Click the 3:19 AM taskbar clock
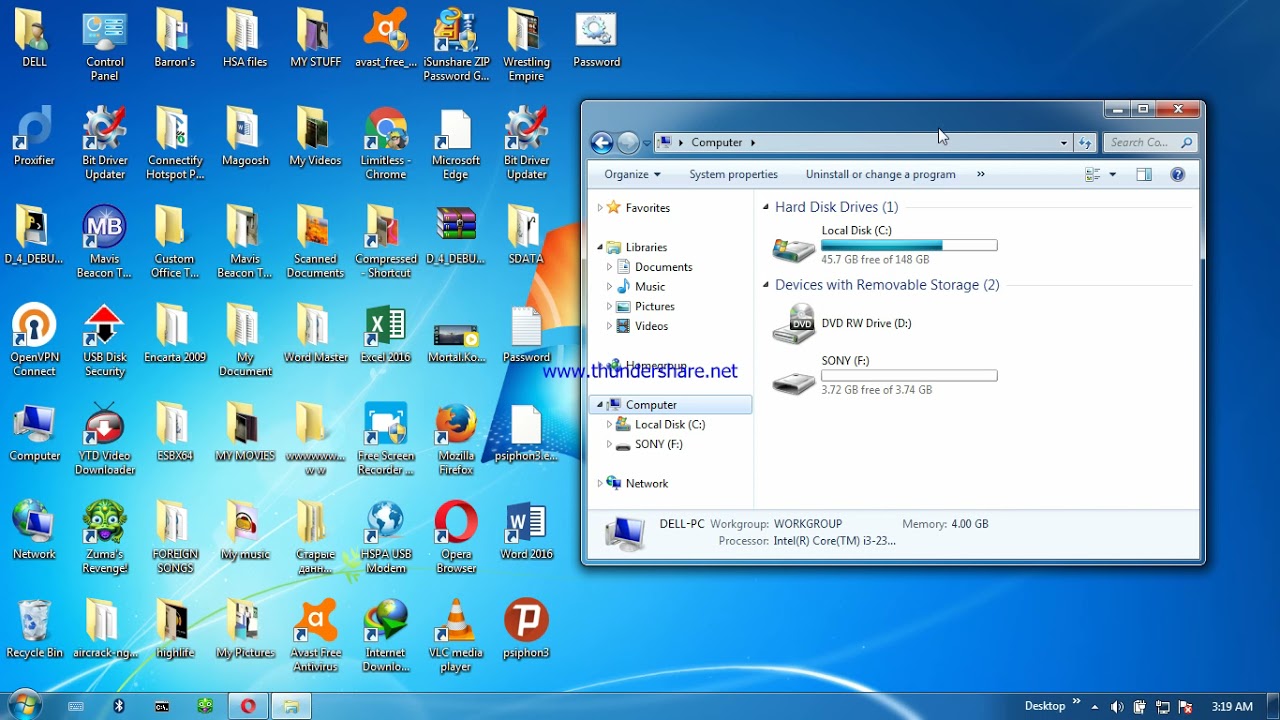 point(1231,707)
